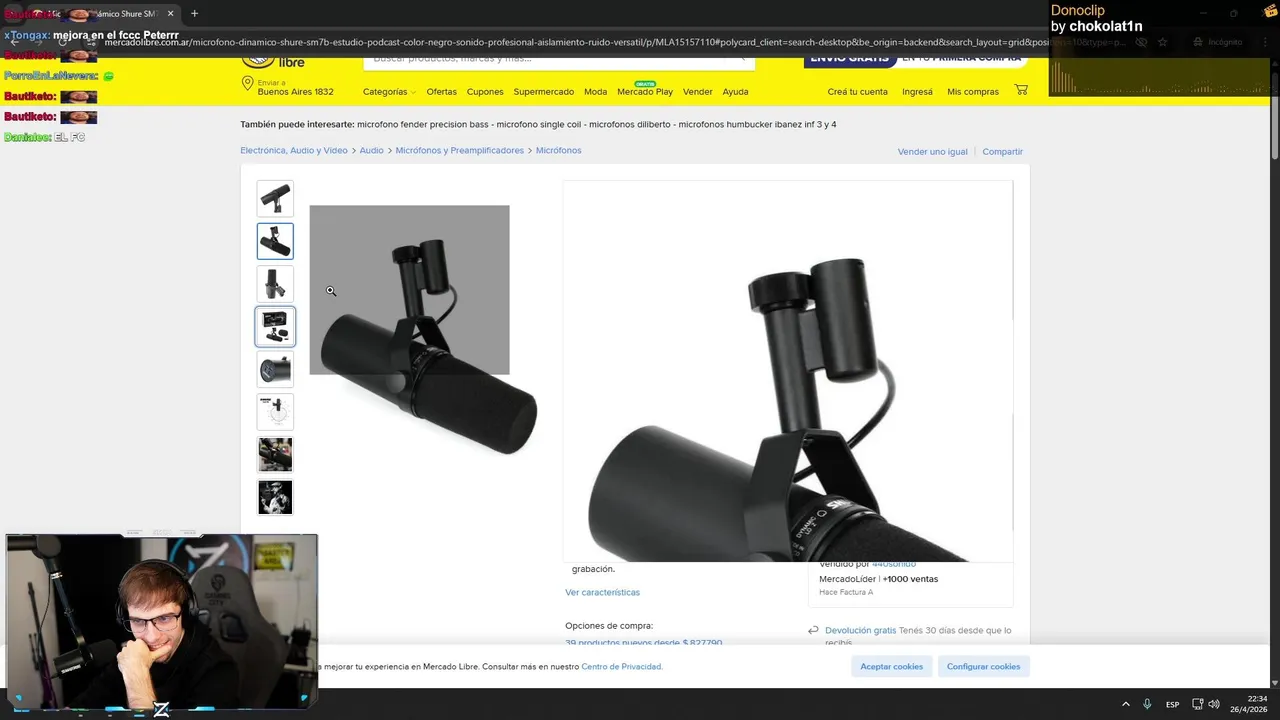
Task: Click the Devolución gratis return arrow icon
Action: pyautogui.click(x=814, y=630)
